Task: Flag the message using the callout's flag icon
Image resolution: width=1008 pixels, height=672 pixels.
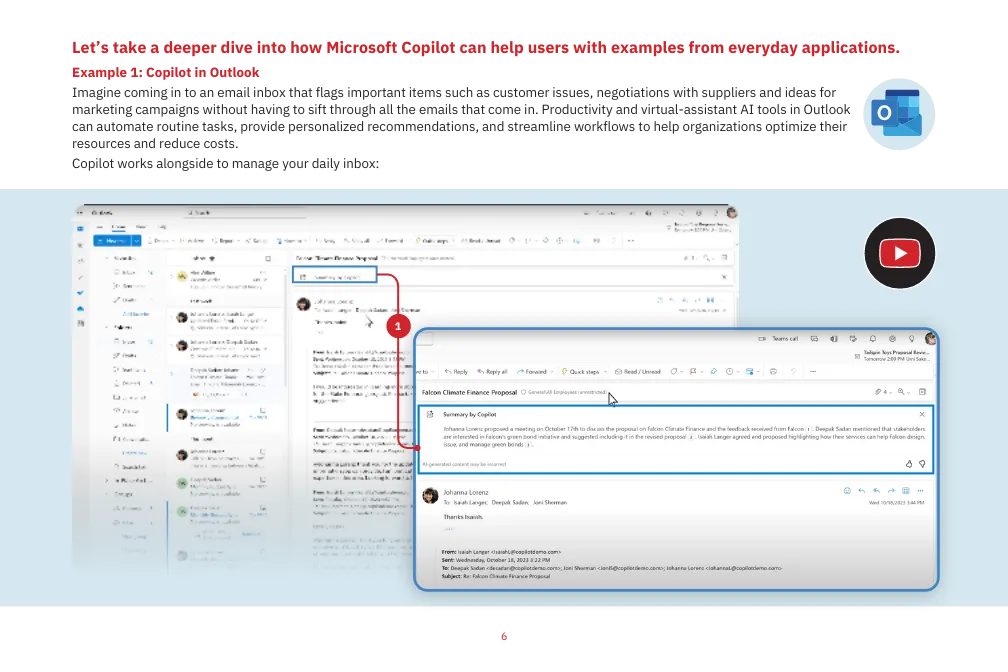Action: (x=693, y=372)
